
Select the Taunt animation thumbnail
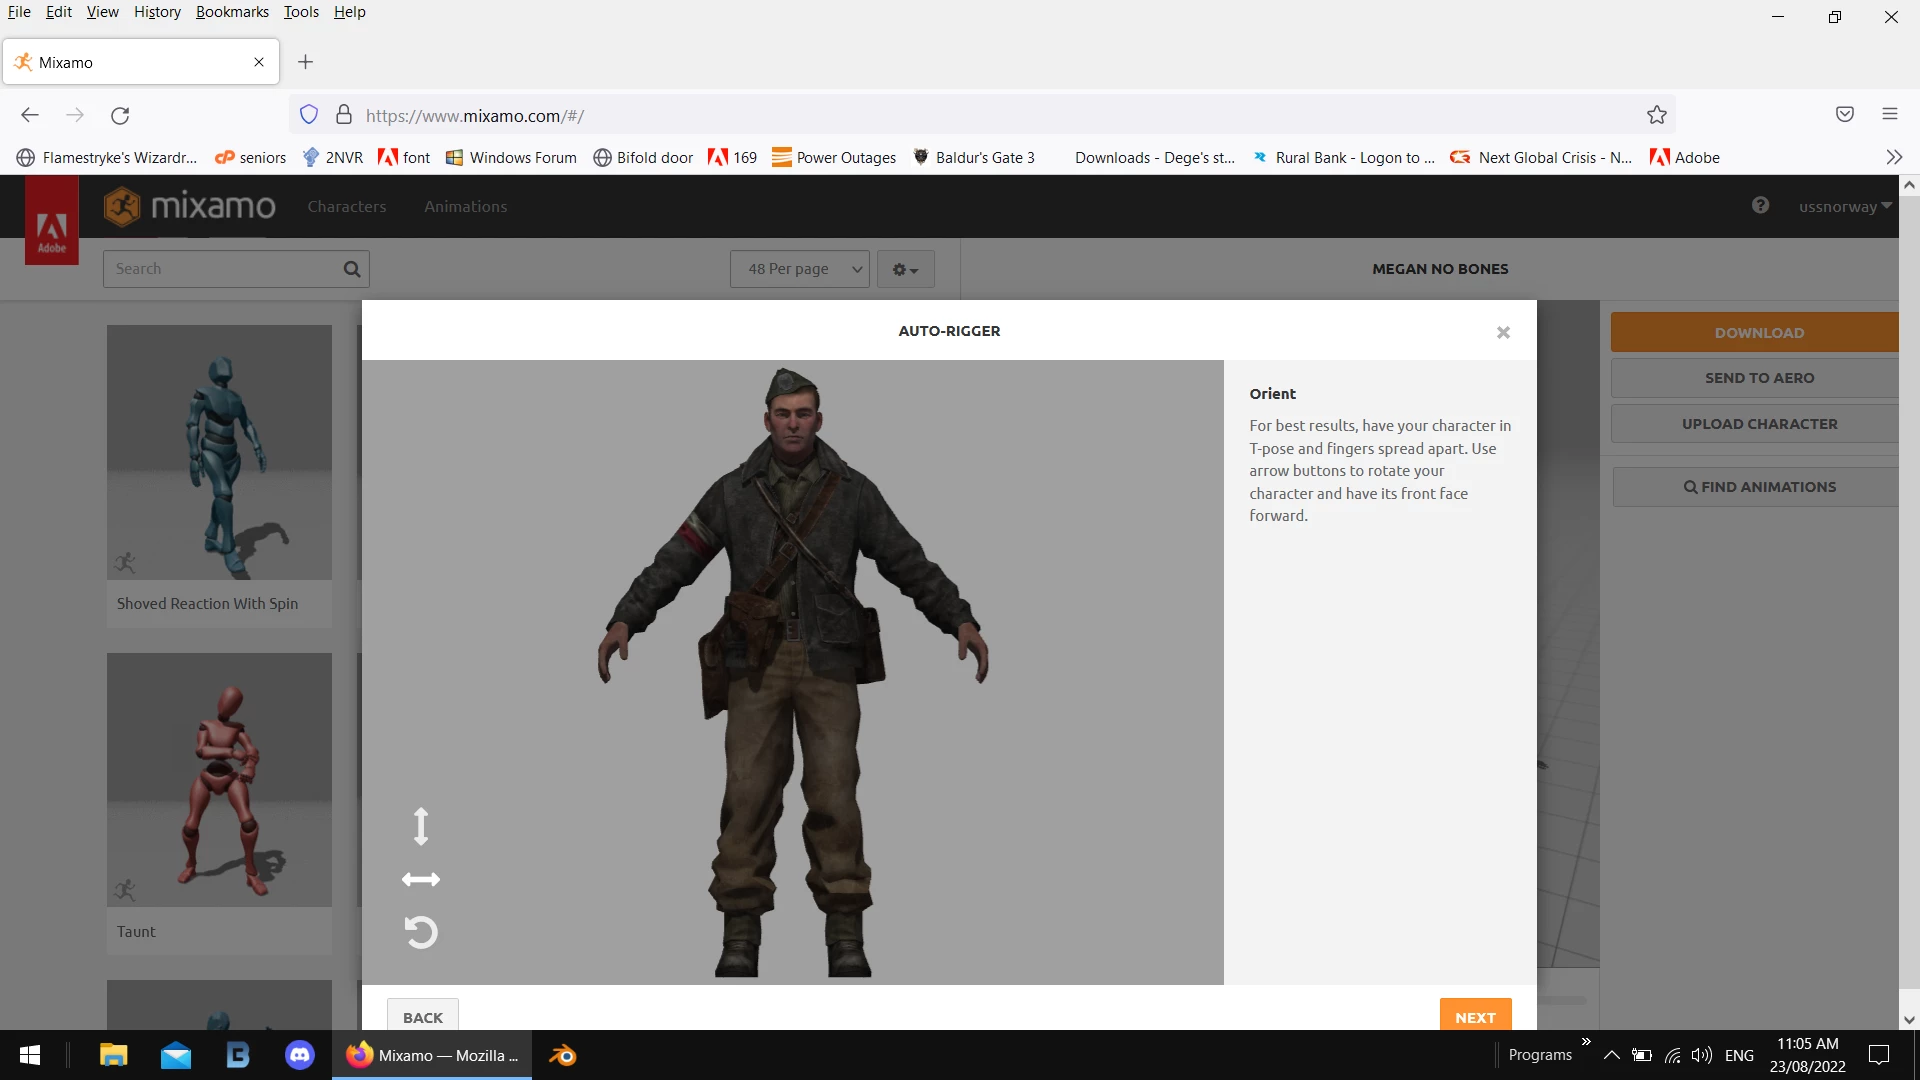pos(219,780)
